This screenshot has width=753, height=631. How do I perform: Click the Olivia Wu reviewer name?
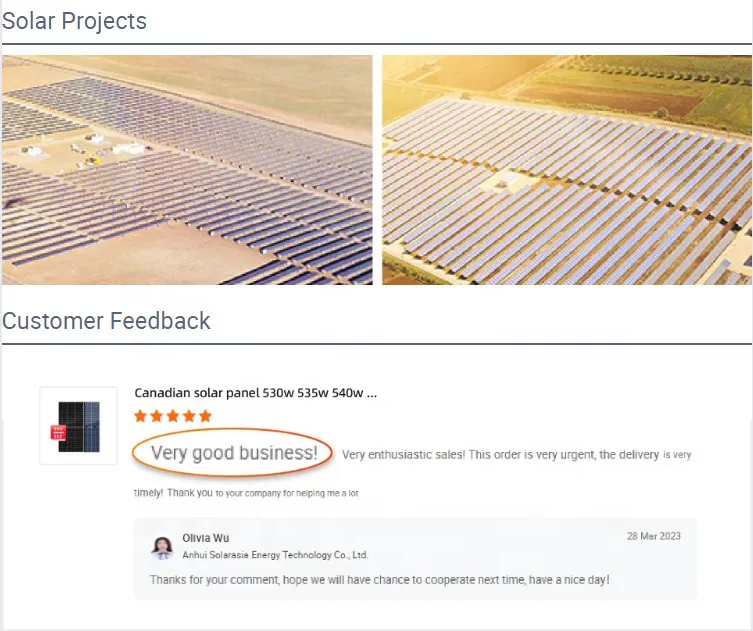(x=206, y=538)
